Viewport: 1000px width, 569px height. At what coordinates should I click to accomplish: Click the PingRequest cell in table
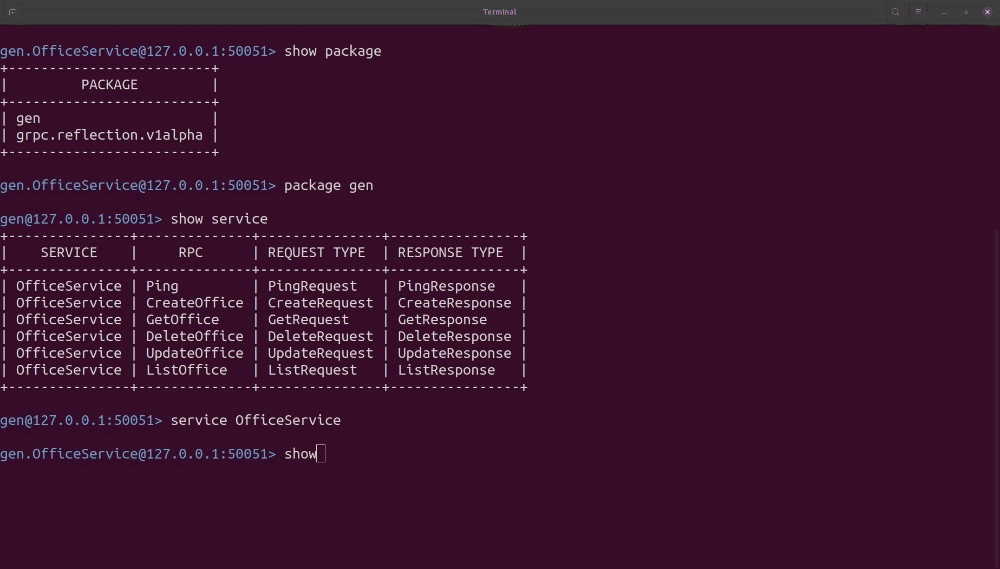312,286
